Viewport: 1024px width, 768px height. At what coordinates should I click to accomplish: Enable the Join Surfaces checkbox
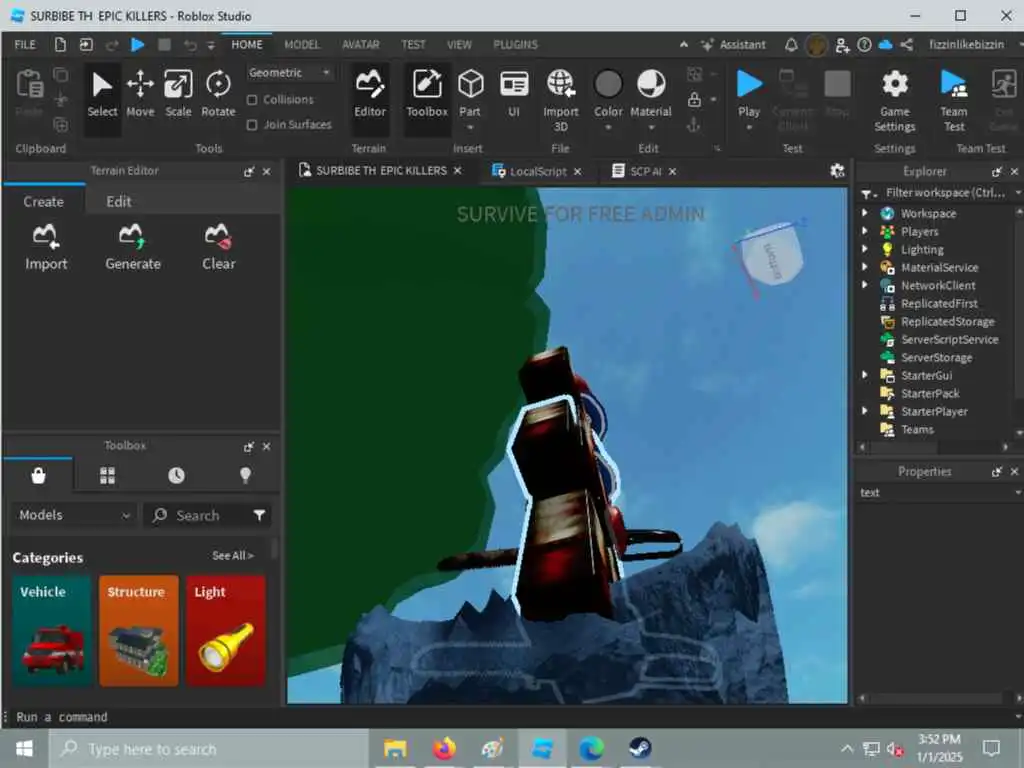(x=252, y=125)
